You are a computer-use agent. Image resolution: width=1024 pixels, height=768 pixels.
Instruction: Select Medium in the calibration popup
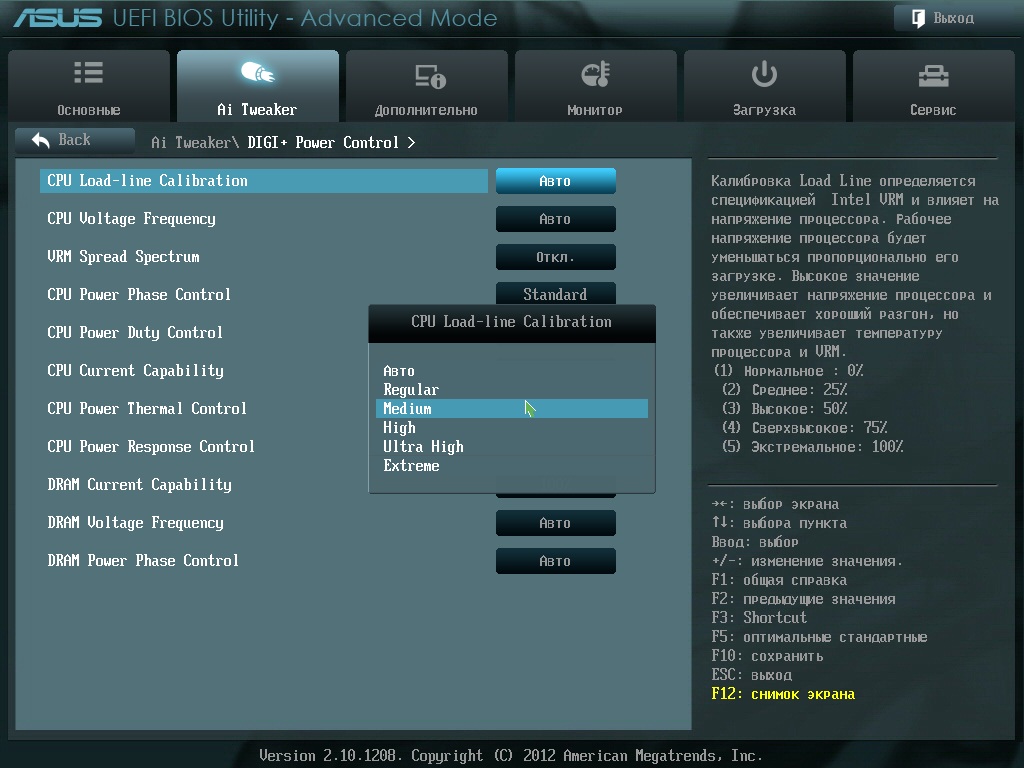click(512, 409)
